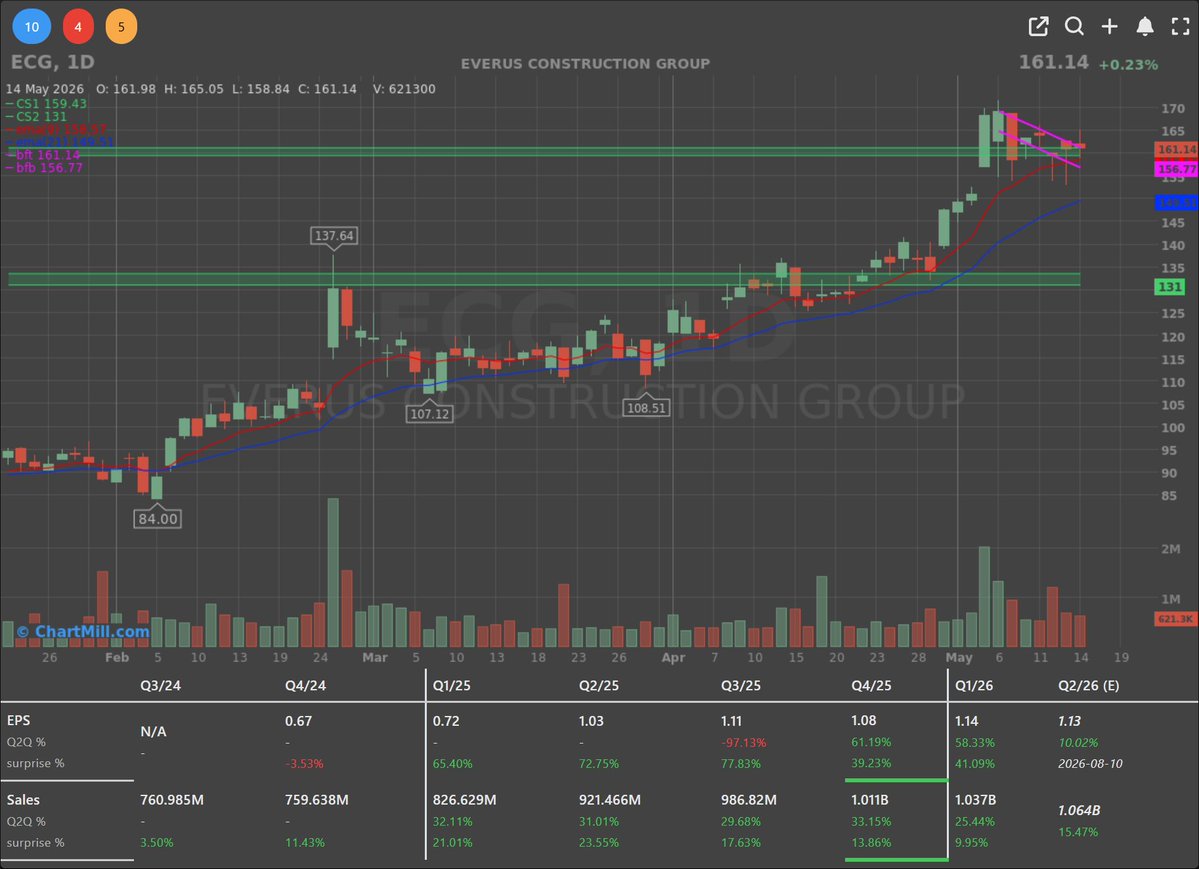Screen dimensions: 1199x869
Task: Click the 621.3K volume axis tag
Action: click(1176, 618)
